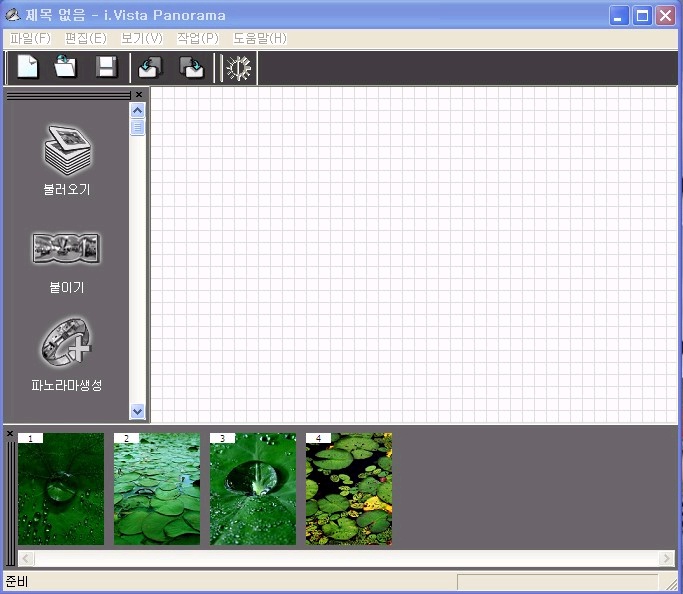Viewport: 683px width, 594px height.
Task: Click the 파노라마생성 icon in sidebar
Action: (66, 344)
